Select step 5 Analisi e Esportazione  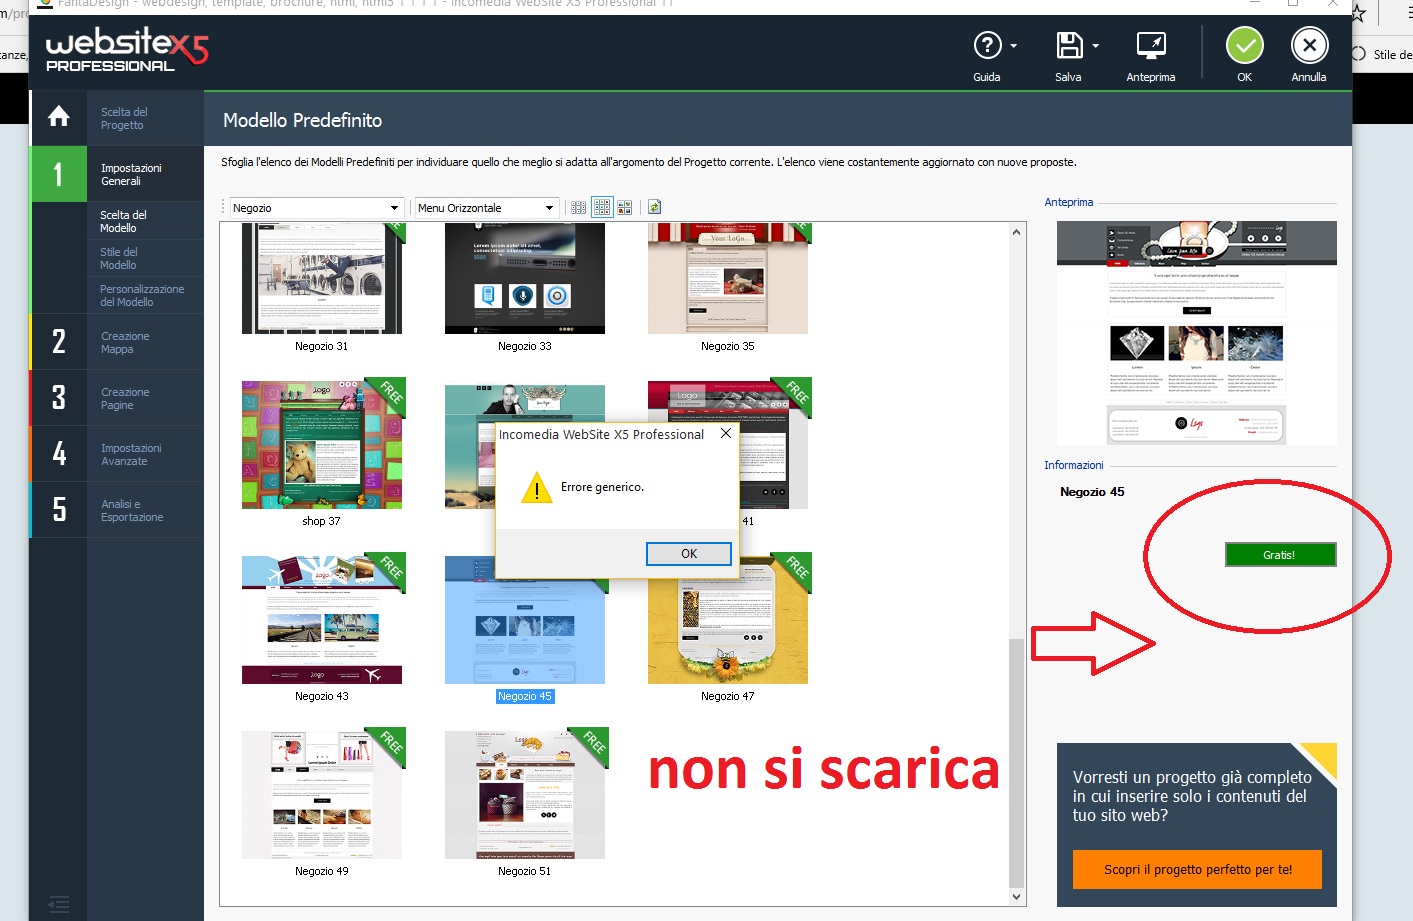tap(118, 510)
